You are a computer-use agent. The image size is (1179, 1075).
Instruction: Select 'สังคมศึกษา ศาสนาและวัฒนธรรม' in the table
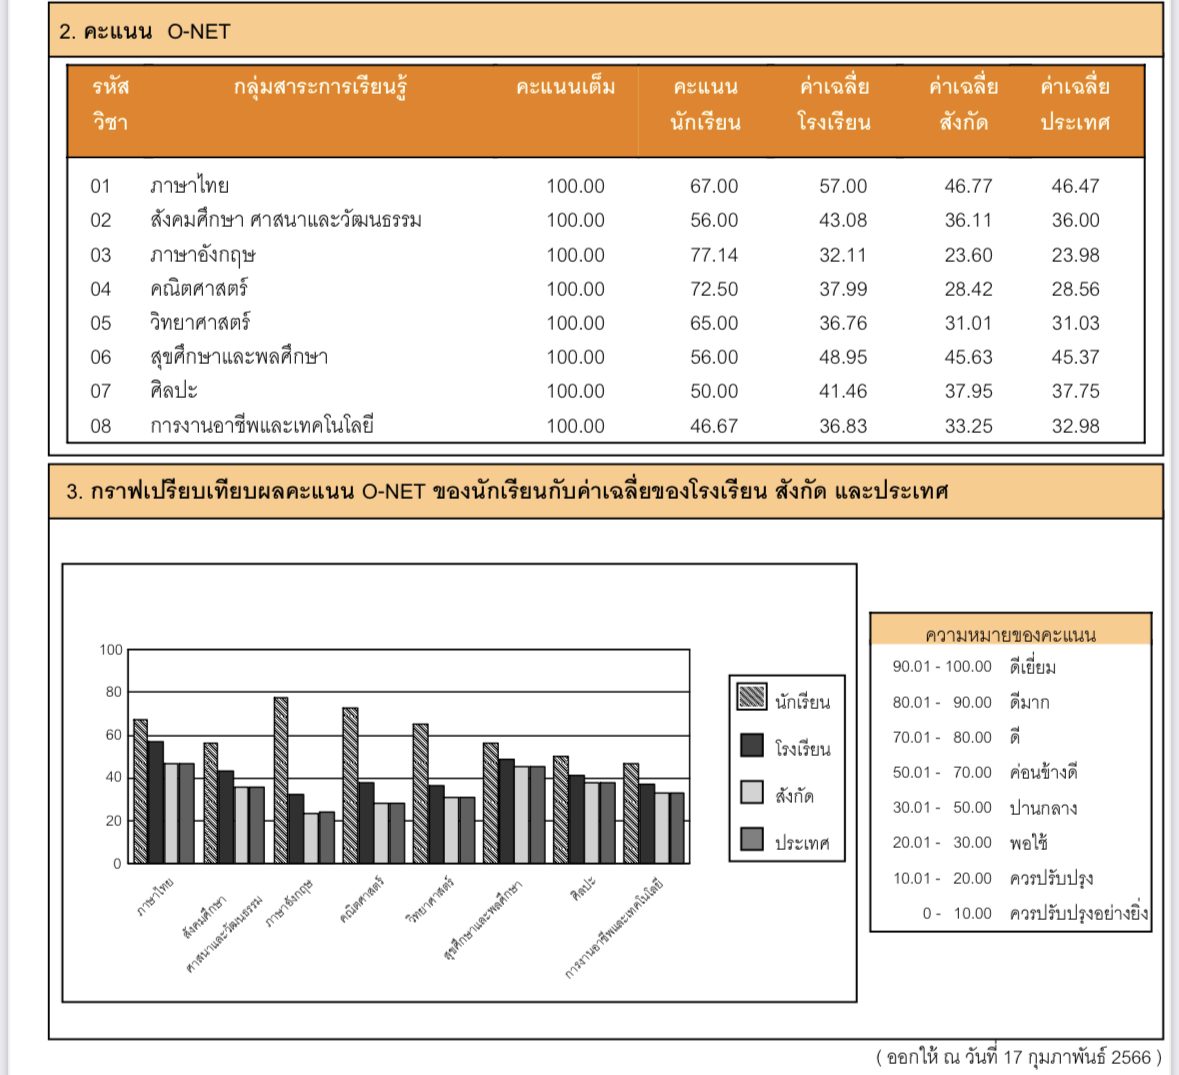(286, 220)
